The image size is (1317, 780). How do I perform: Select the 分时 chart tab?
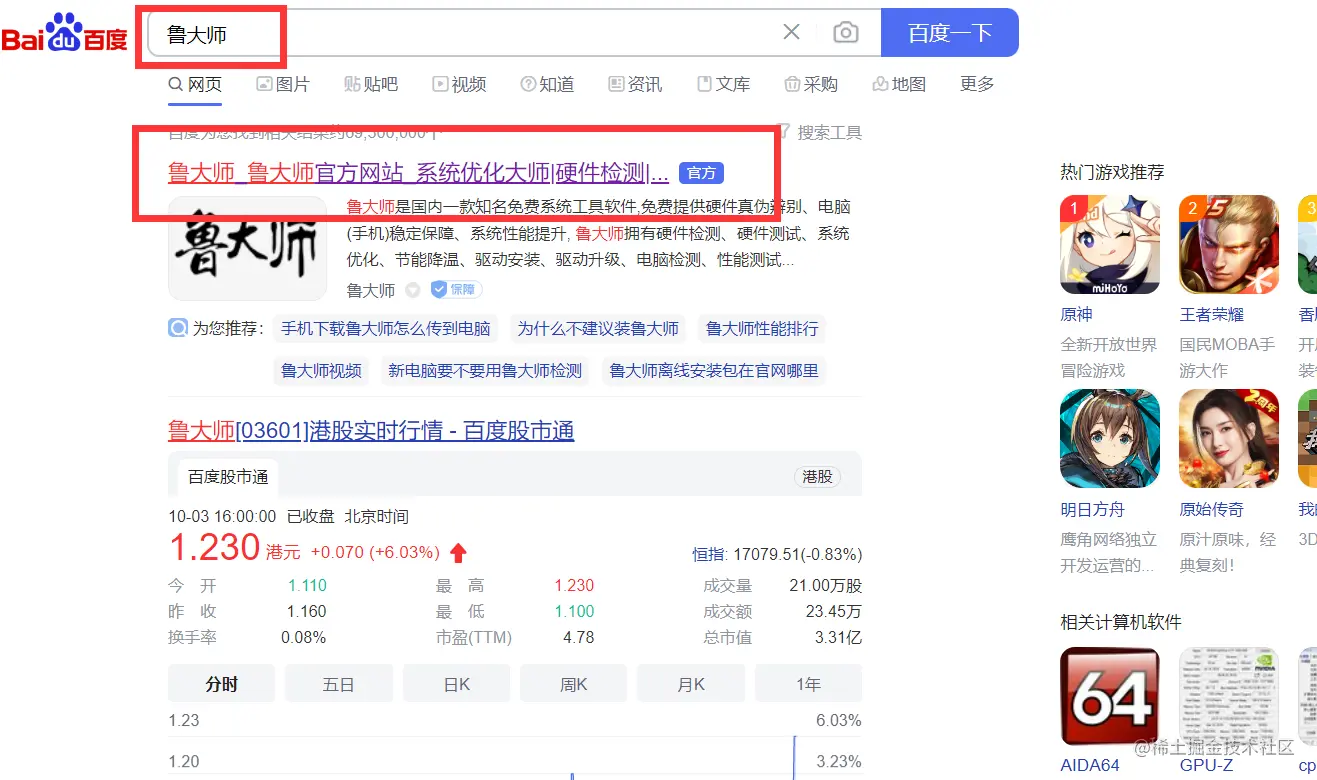click(x=222, y=685)
